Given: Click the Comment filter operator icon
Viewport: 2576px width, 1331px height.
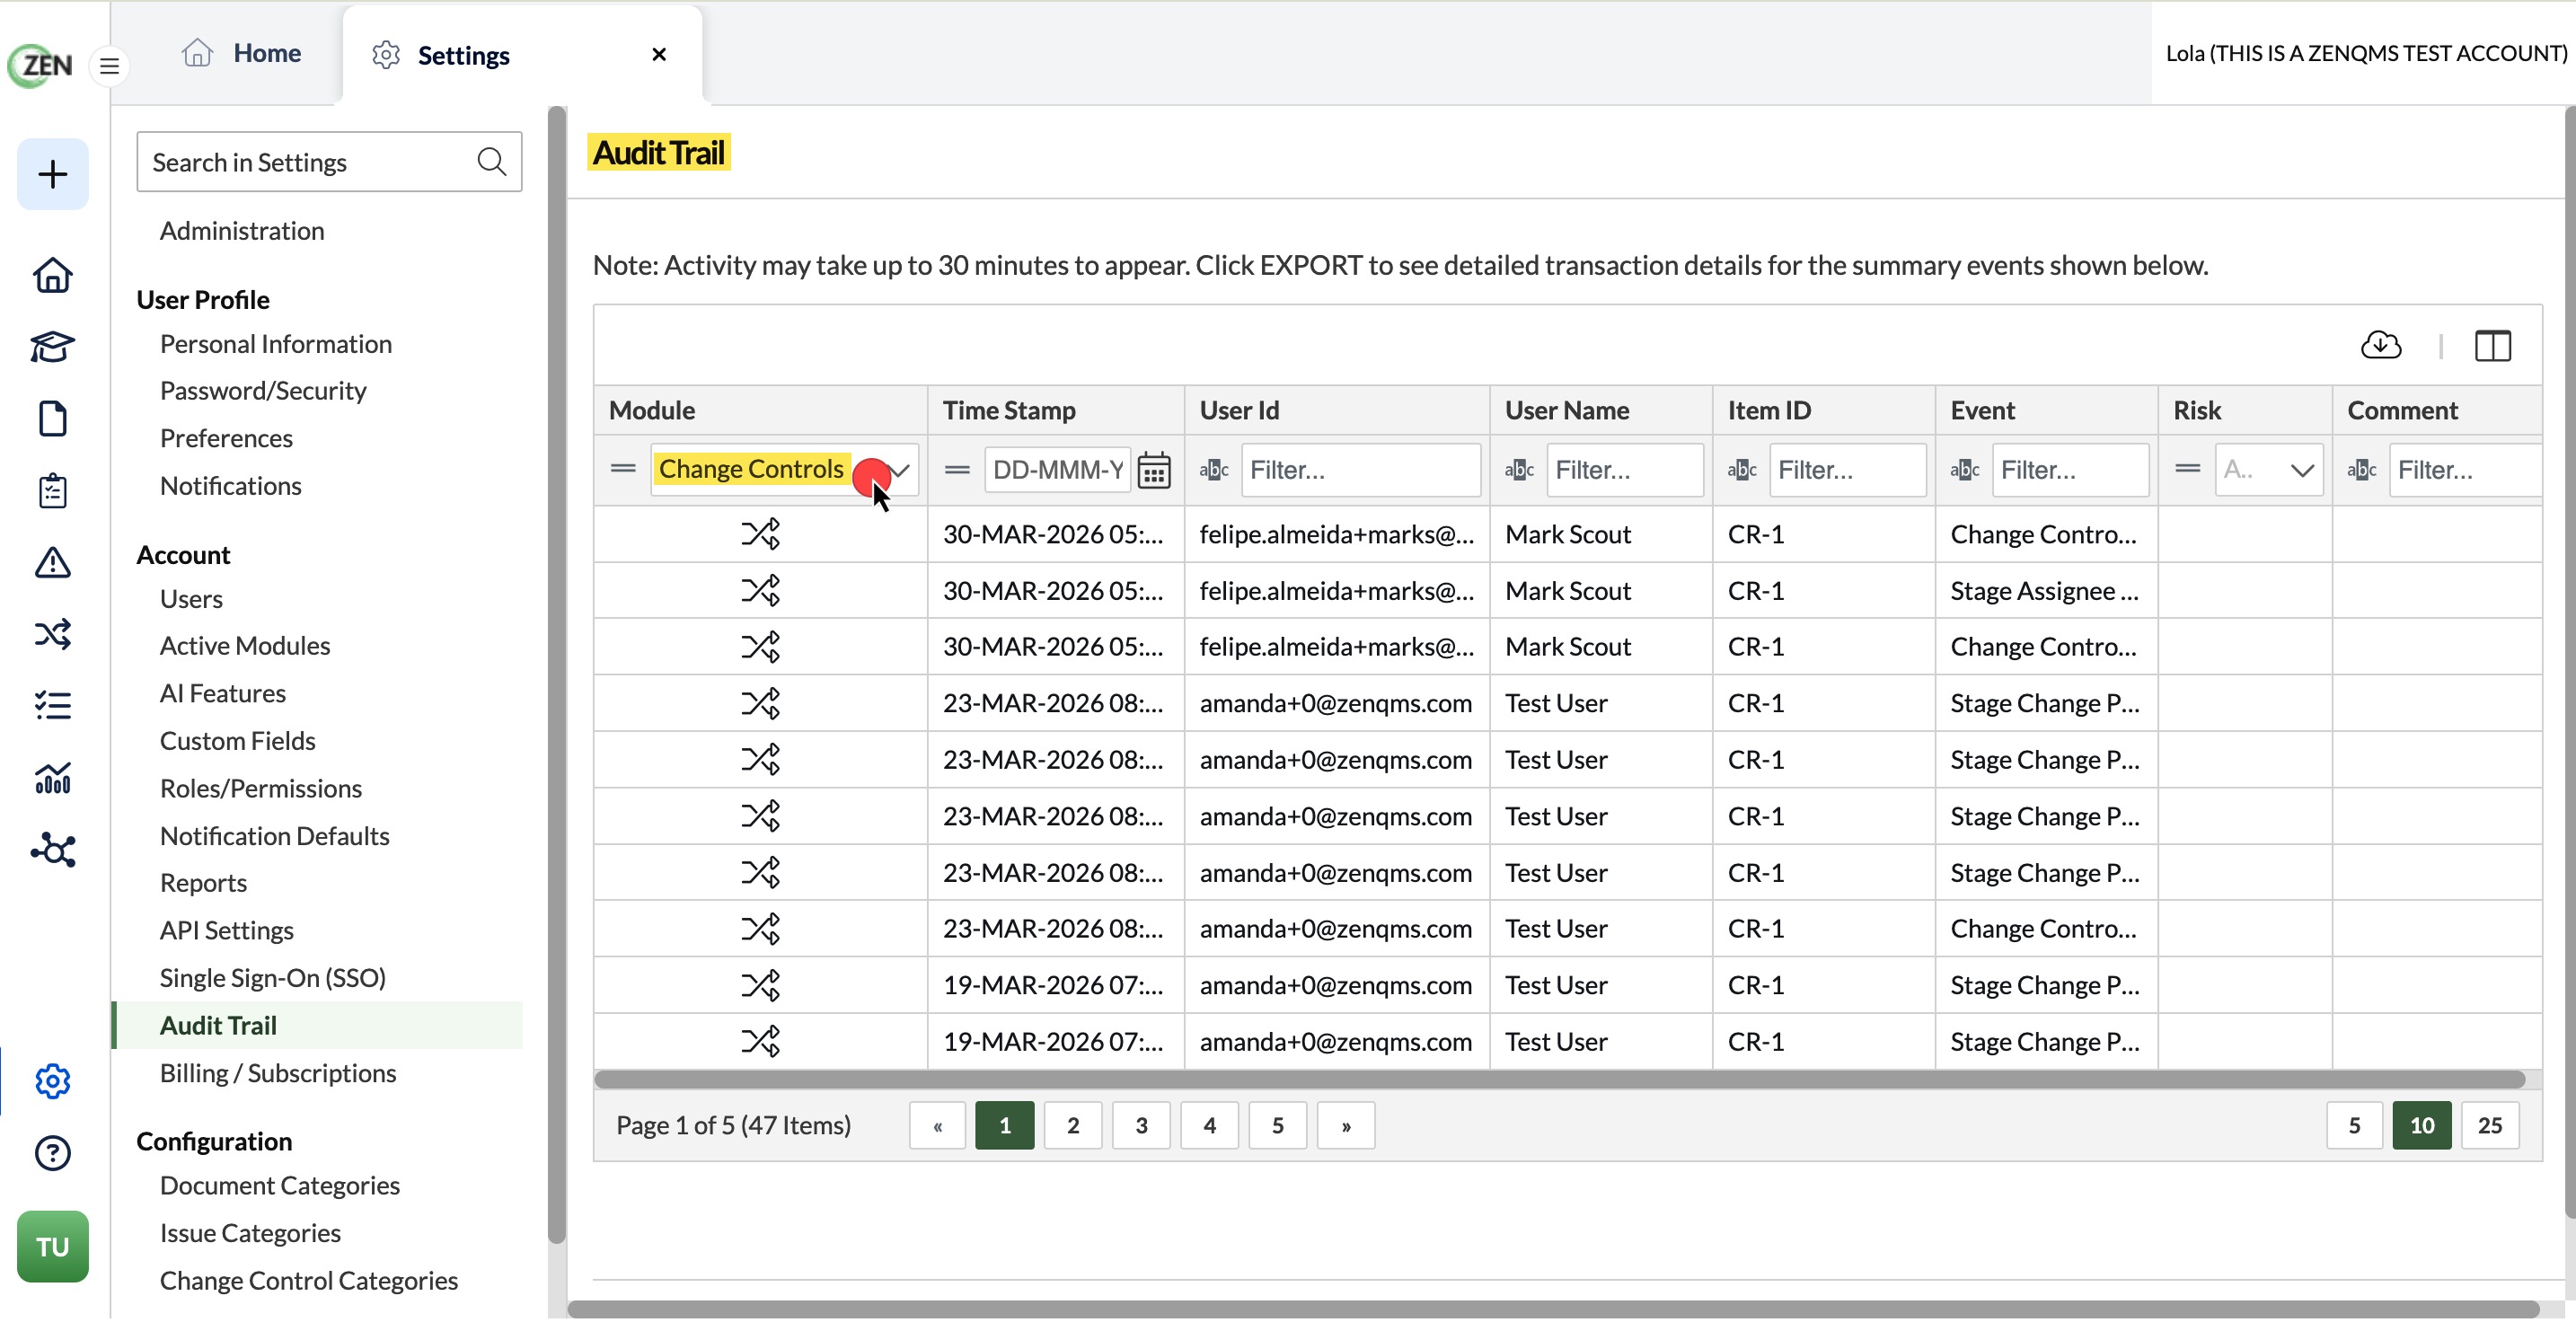Looking at the screenshot, I should coord(2363,471).
